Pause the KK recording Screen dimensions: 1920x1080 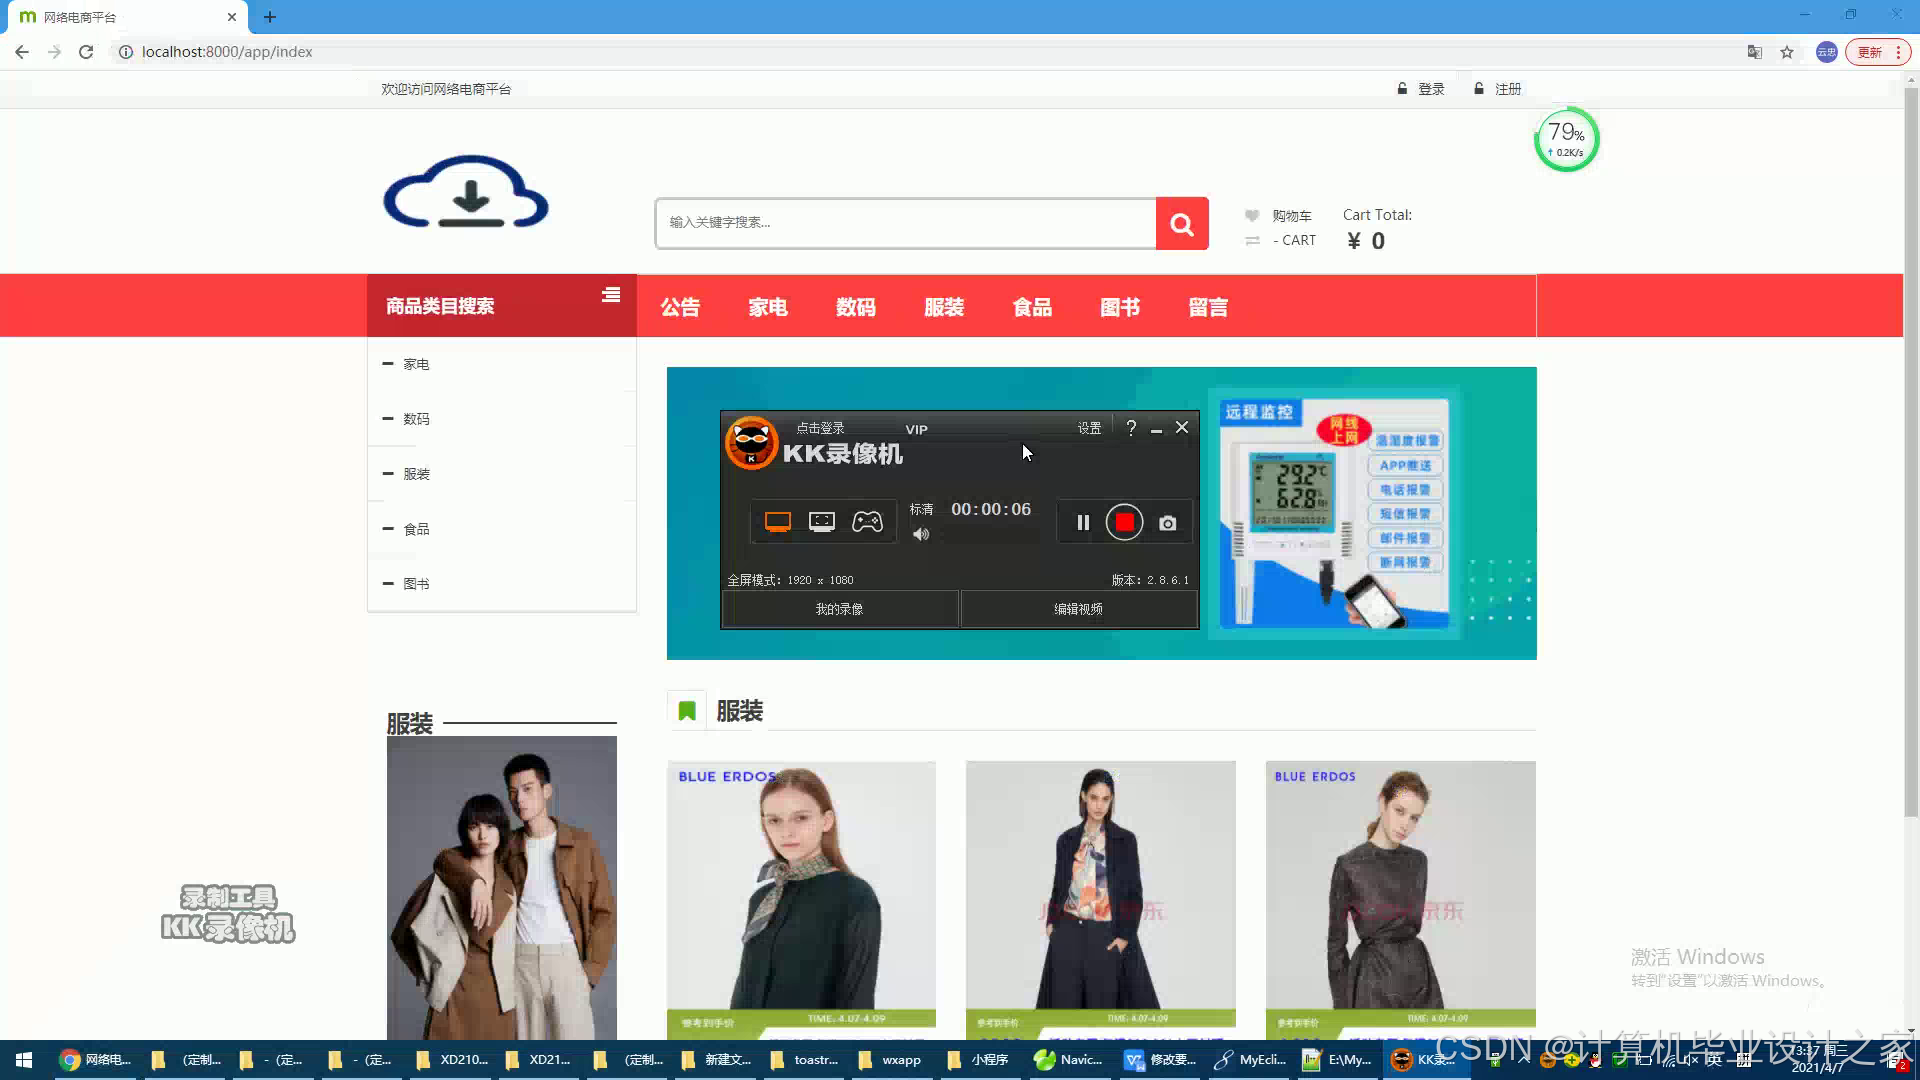1083,522
